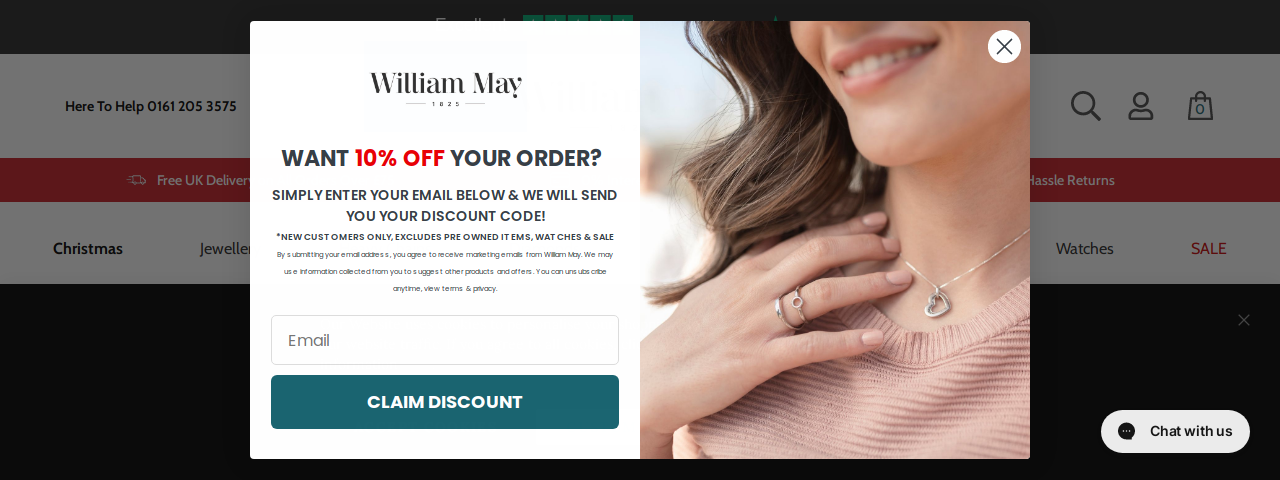Open the shopping bag icon
The height and width of the screenshot is (480, 1280).
tap(1200, 105)
